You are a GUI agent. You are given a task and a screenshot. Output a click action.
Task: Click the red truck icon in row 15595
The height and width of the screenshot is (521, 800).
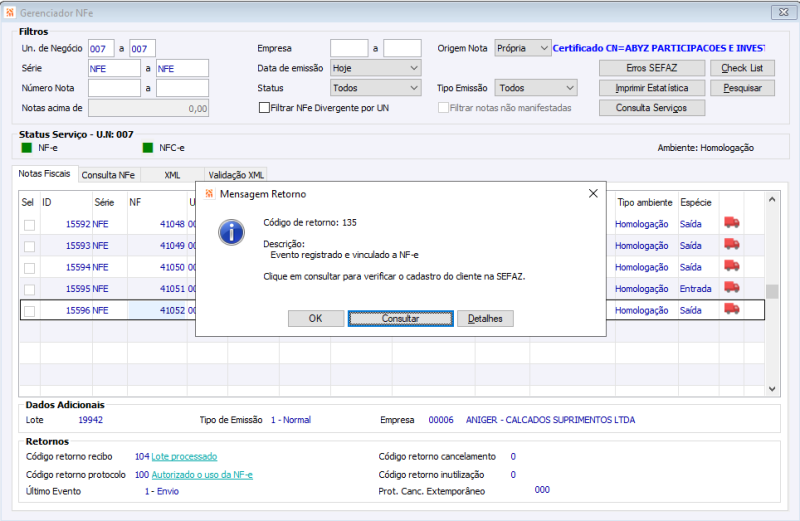click(732, 287)
